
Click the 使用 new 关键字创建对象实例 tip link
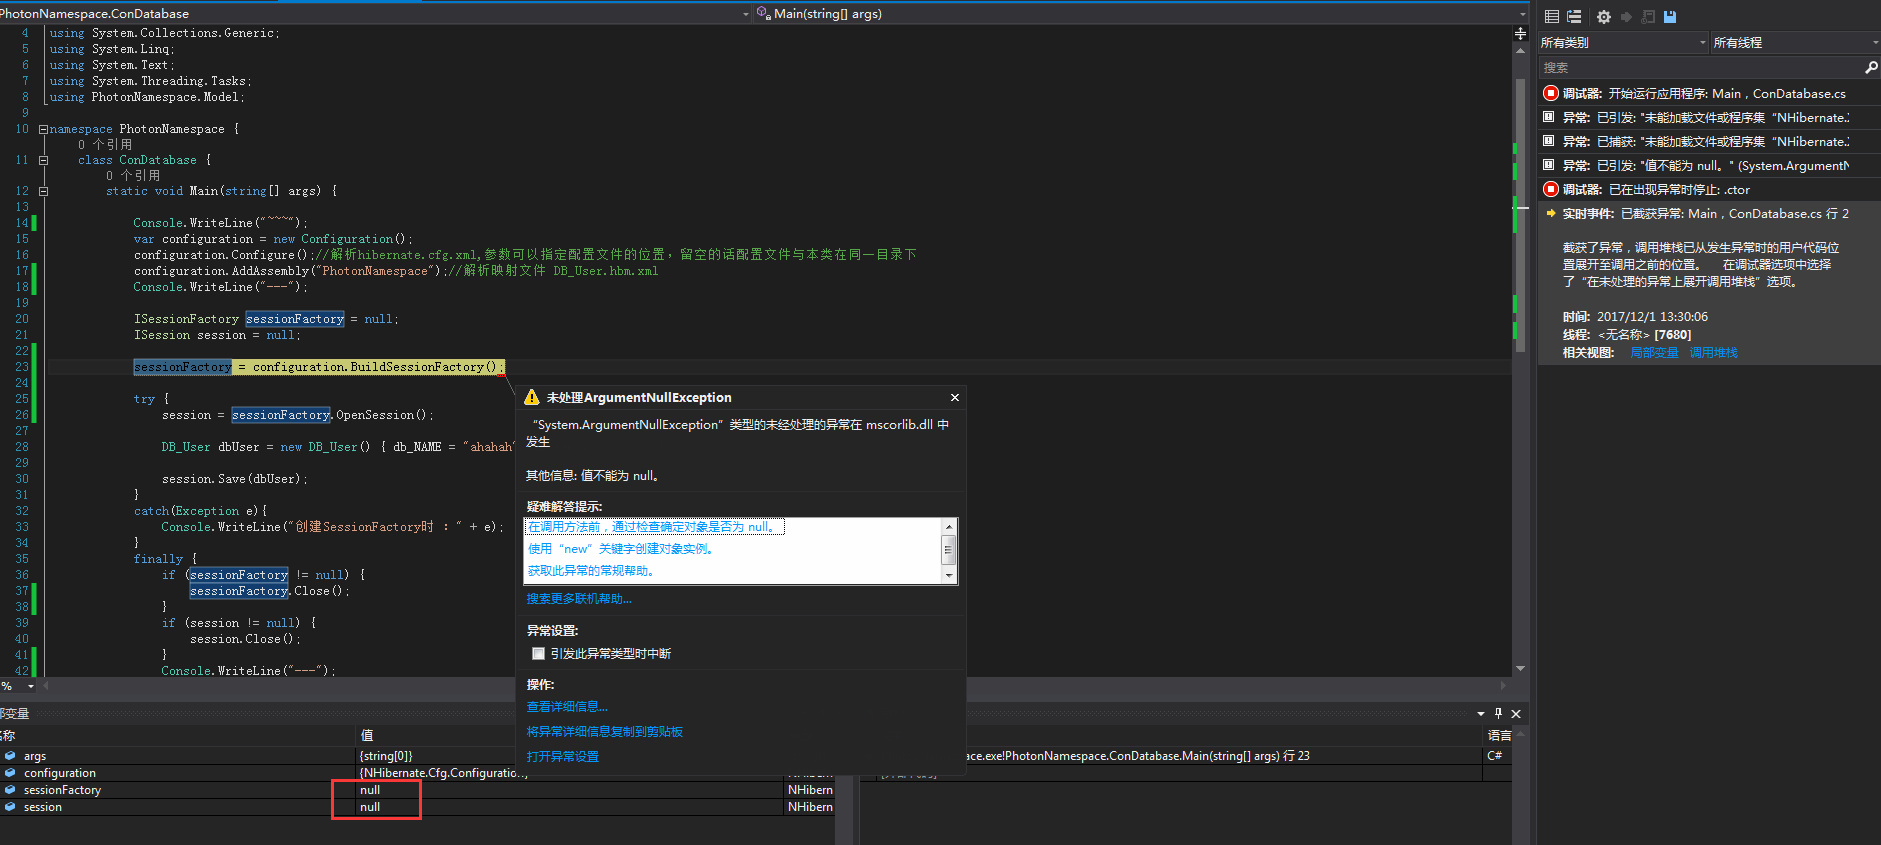point(620,549)
